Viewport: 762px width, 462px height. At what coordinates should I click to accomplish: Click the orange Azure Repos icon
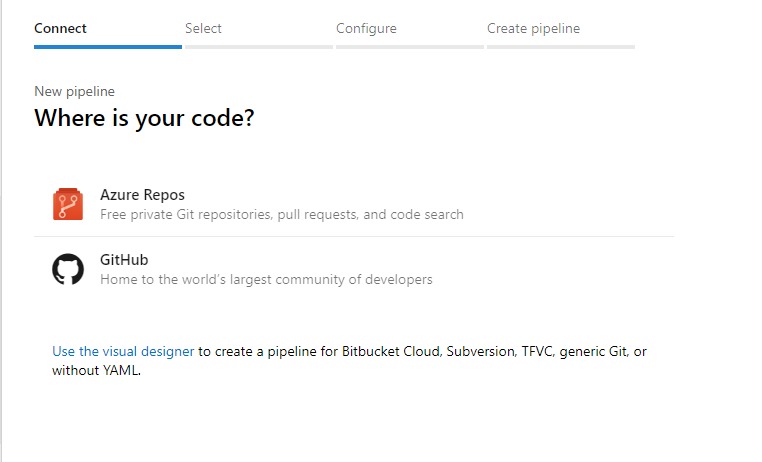point(68,204)
